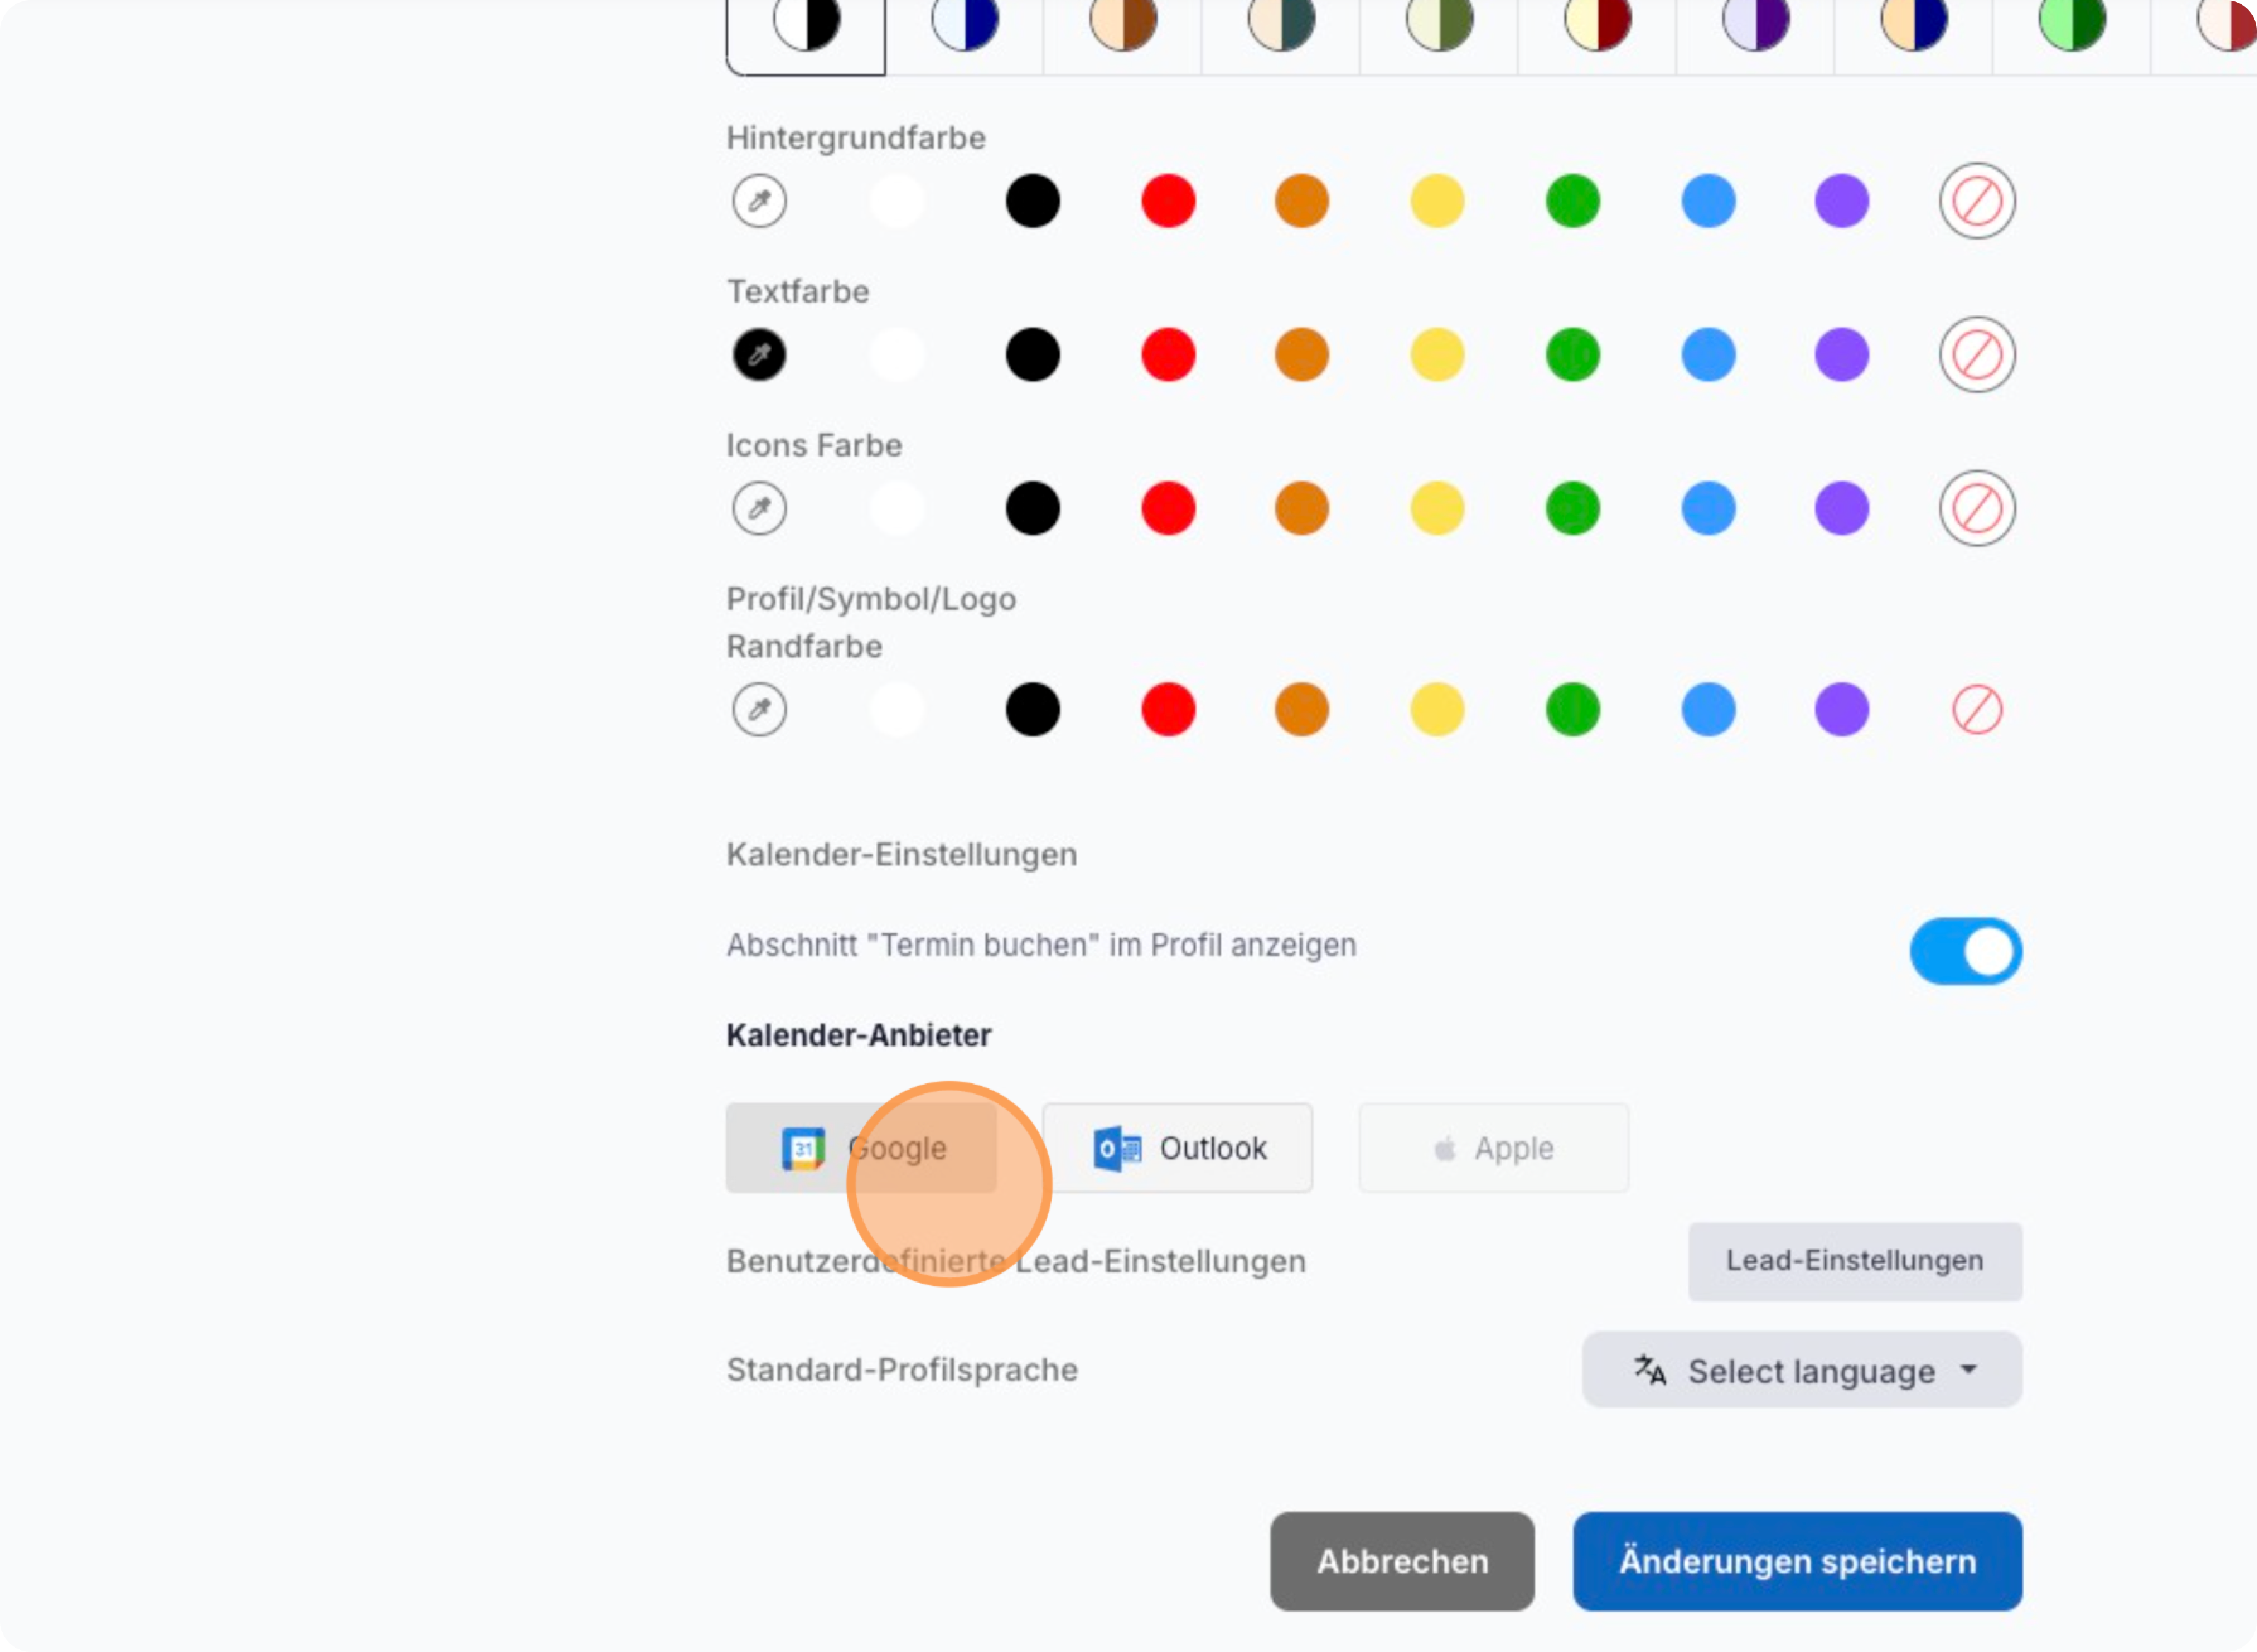Clear the Hintergrundfarbe with no-color icon
The image size is (2257, 1652).
tap(1976, 201)
